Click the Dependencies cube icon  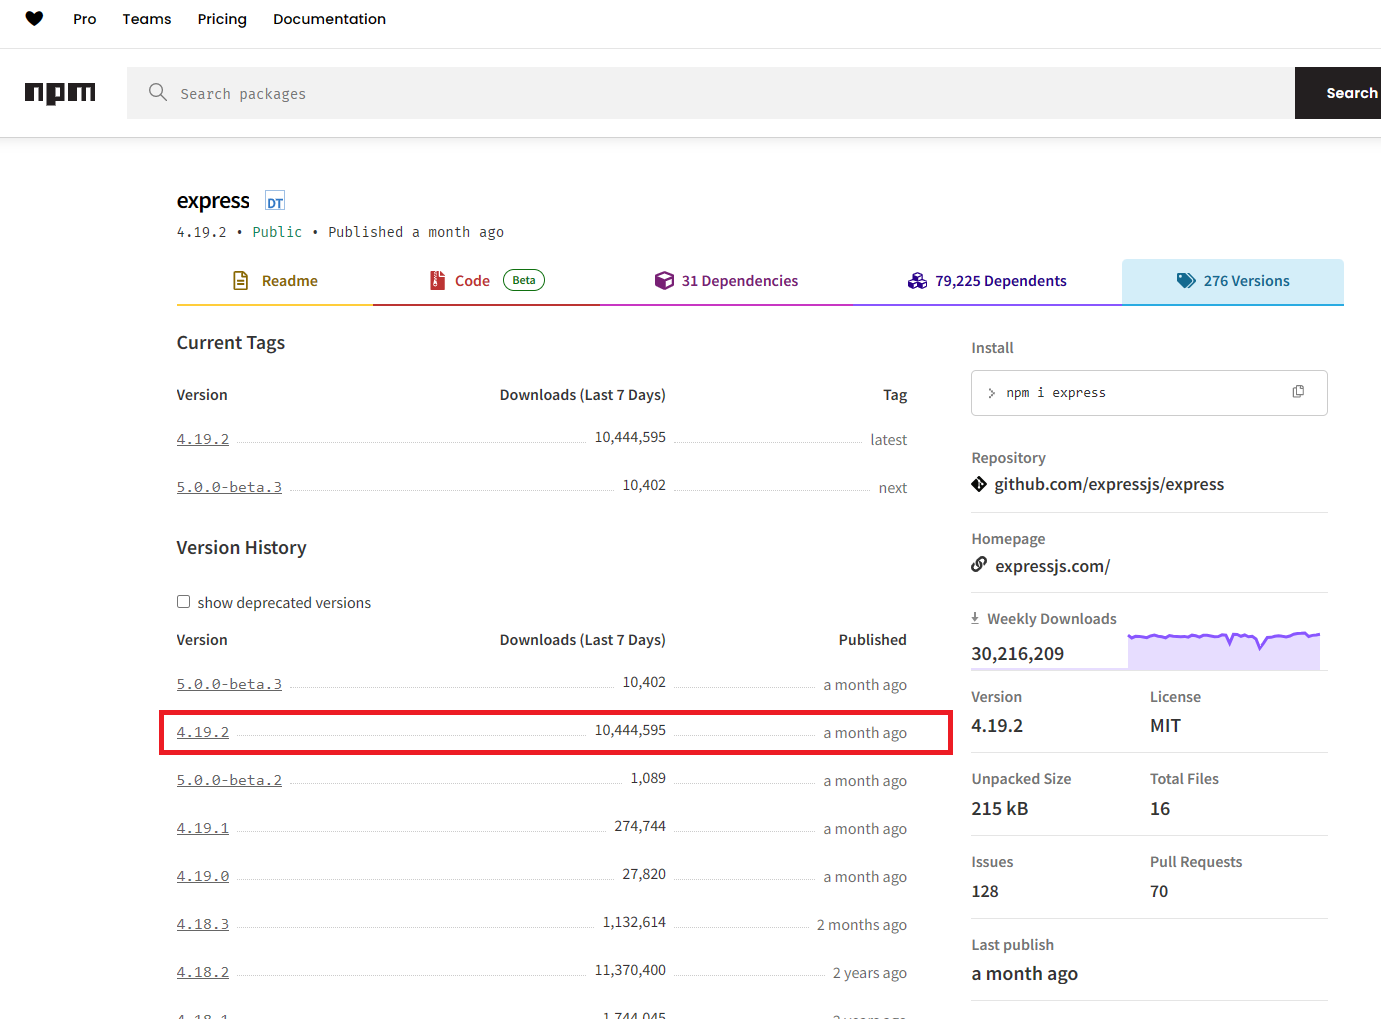pyautogui.click(x=664, y=281)
